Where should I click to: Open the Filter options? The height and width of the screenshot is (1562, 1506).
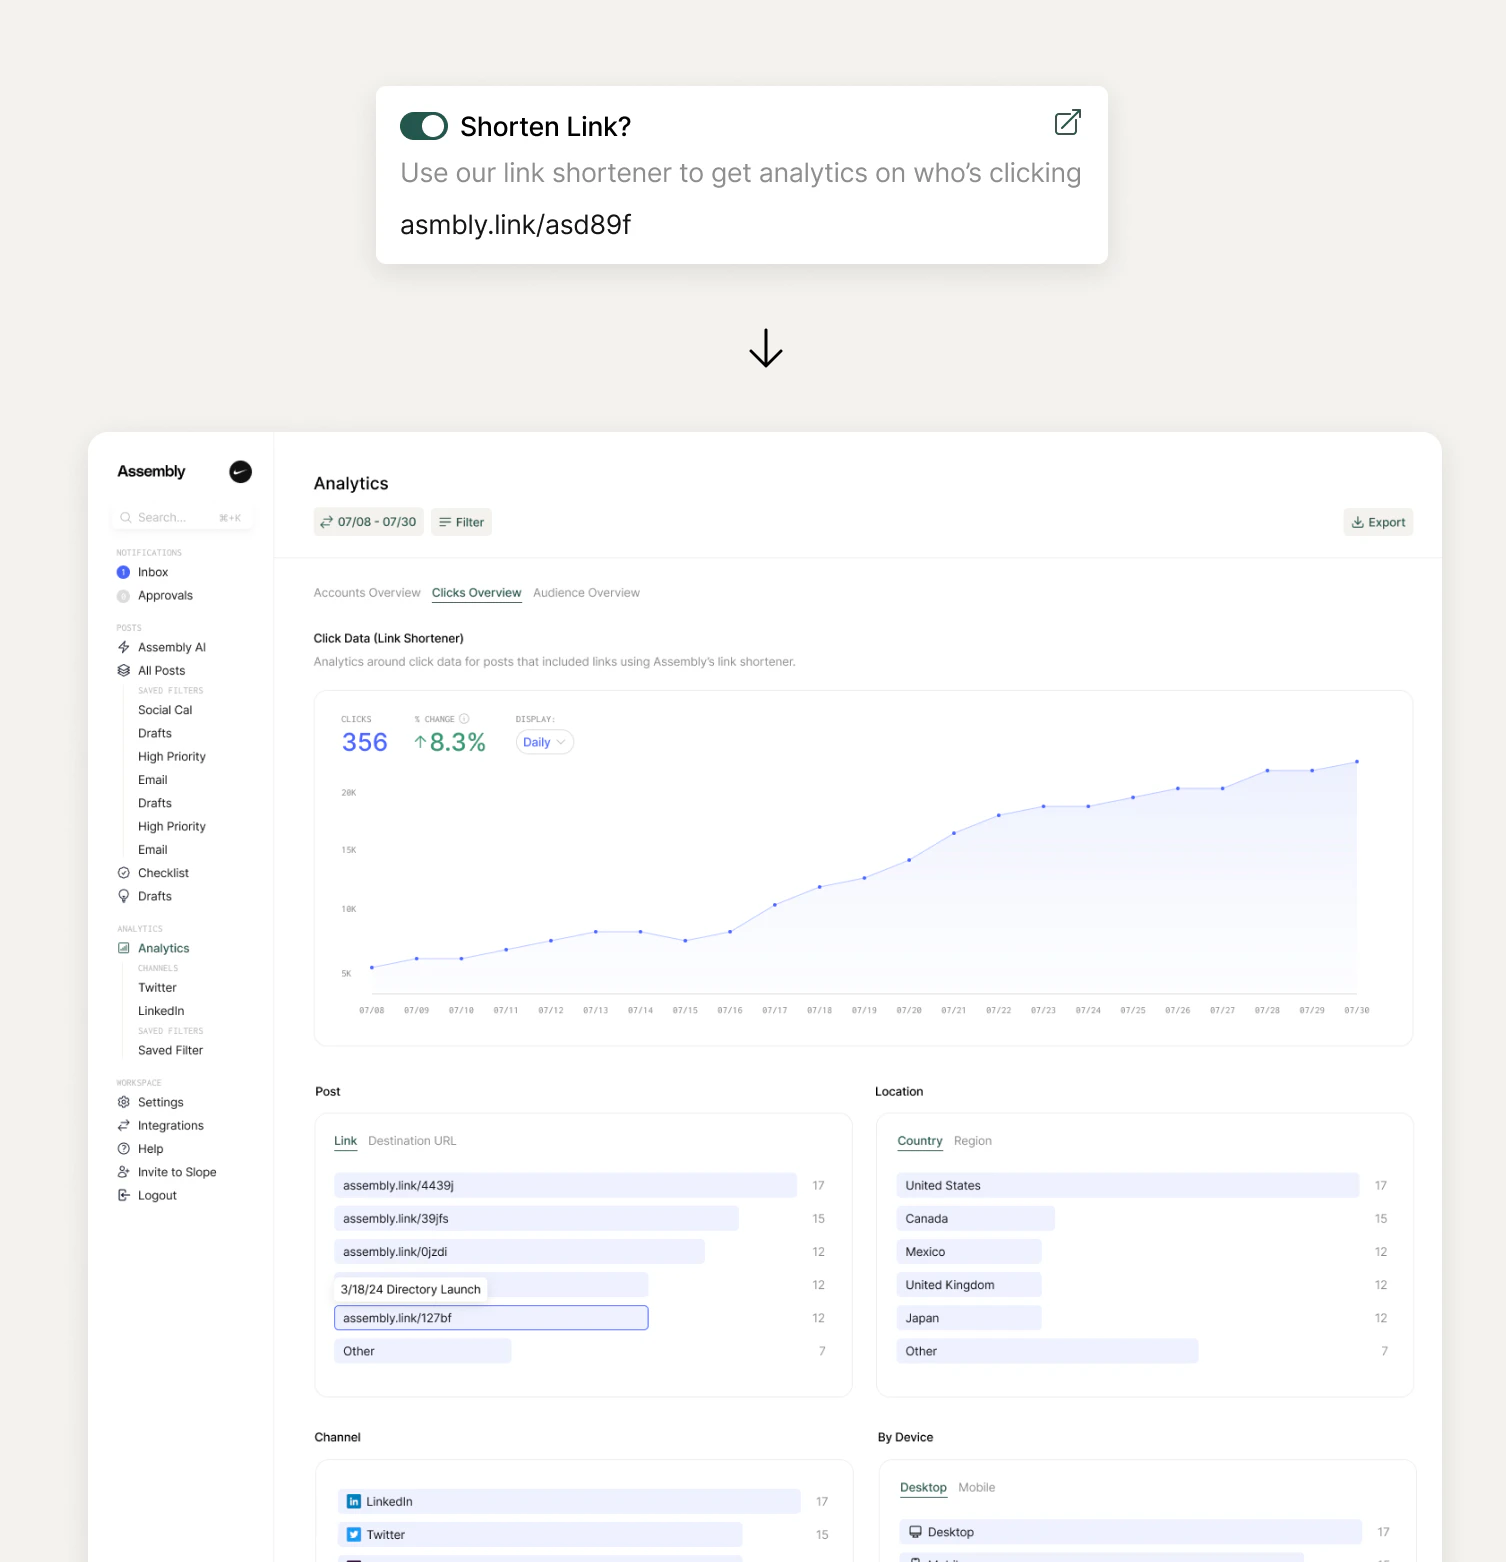[x=461, y=521]
